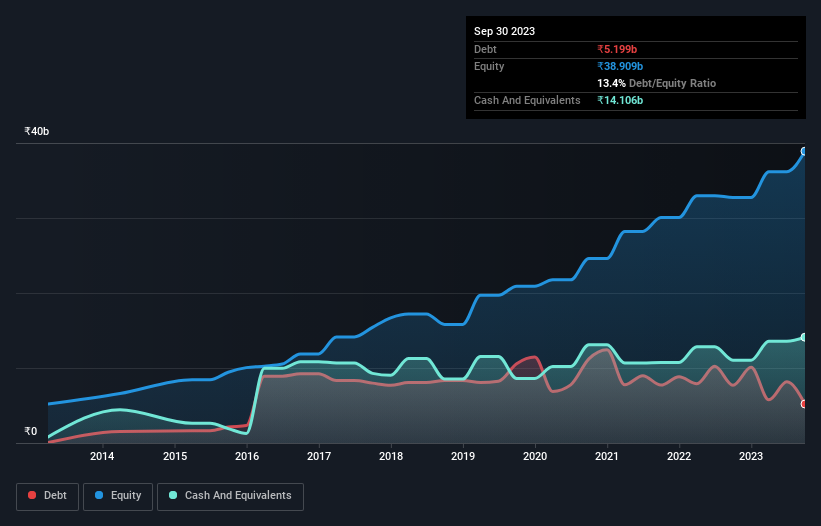Click the ₹40b y-axis label
The width and height of the screenshot is (821, 526).
tap(37, 131)
